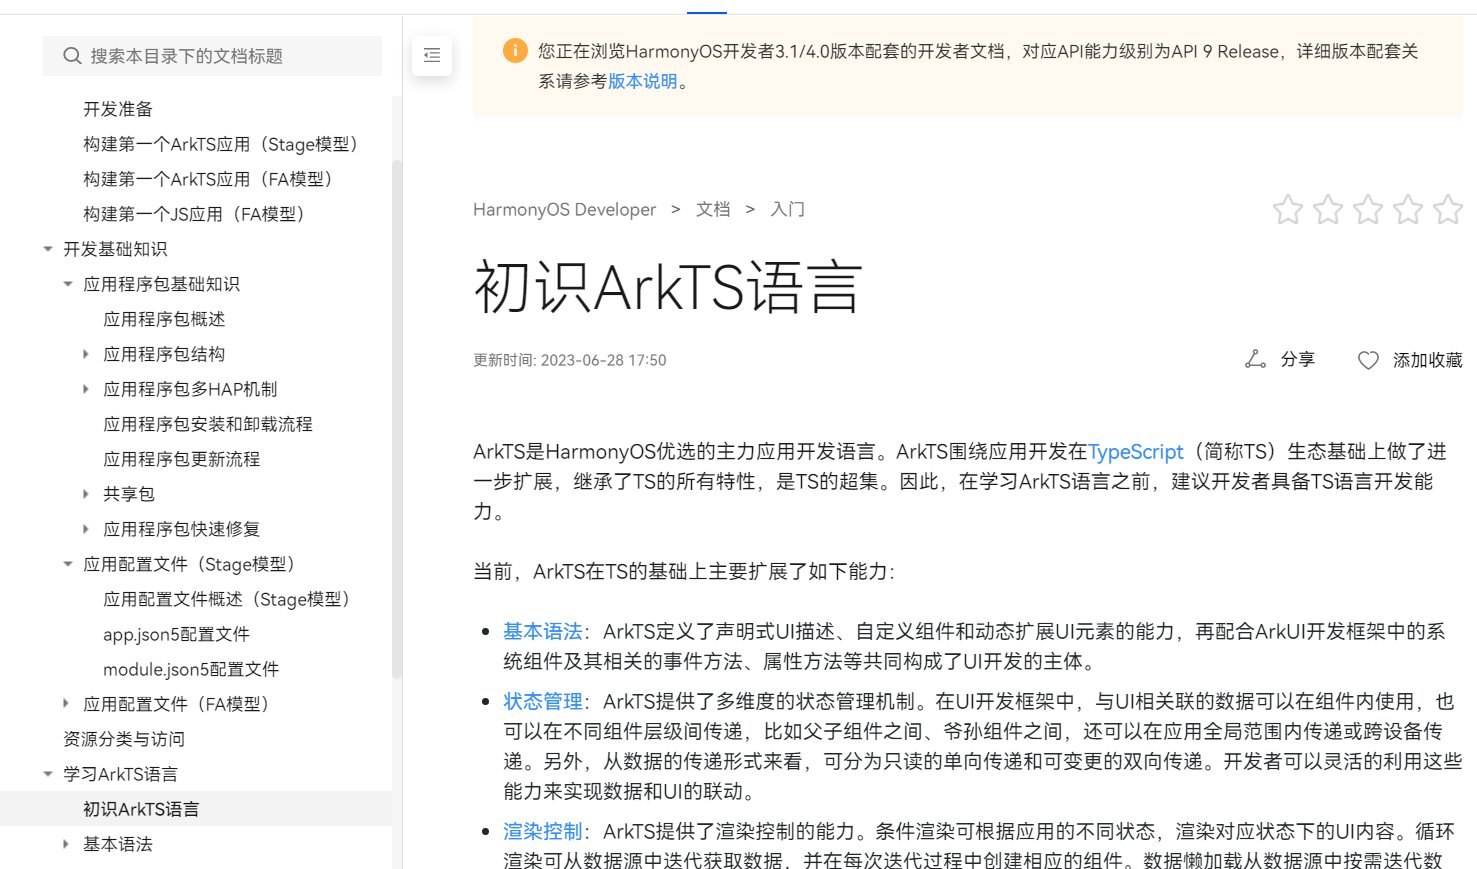Click the share icon beside 分享
The image size is (1477, 869).
(1255, 359)
